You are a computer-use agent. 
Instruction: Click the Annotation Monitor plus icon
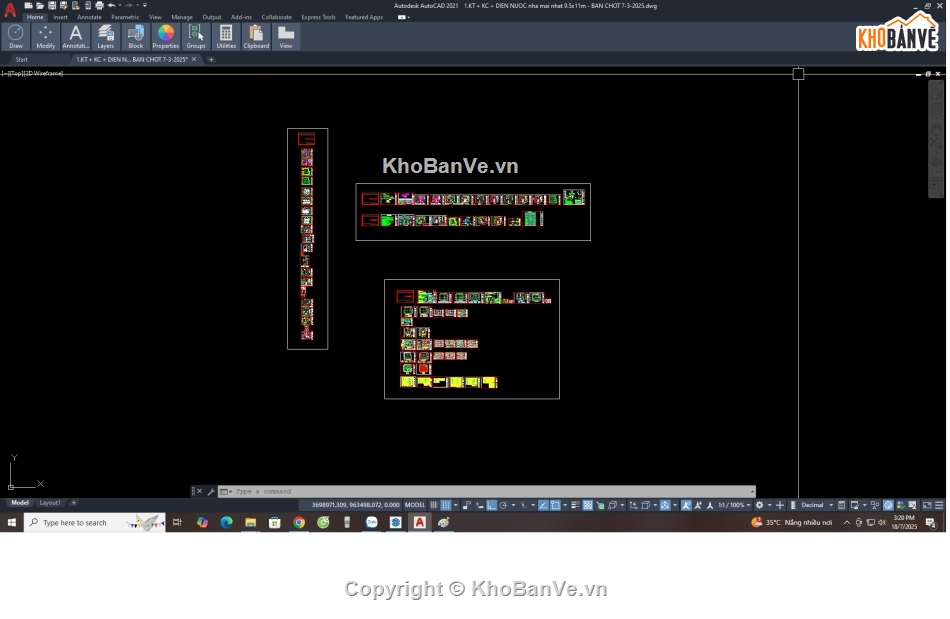tap(780, 505)
